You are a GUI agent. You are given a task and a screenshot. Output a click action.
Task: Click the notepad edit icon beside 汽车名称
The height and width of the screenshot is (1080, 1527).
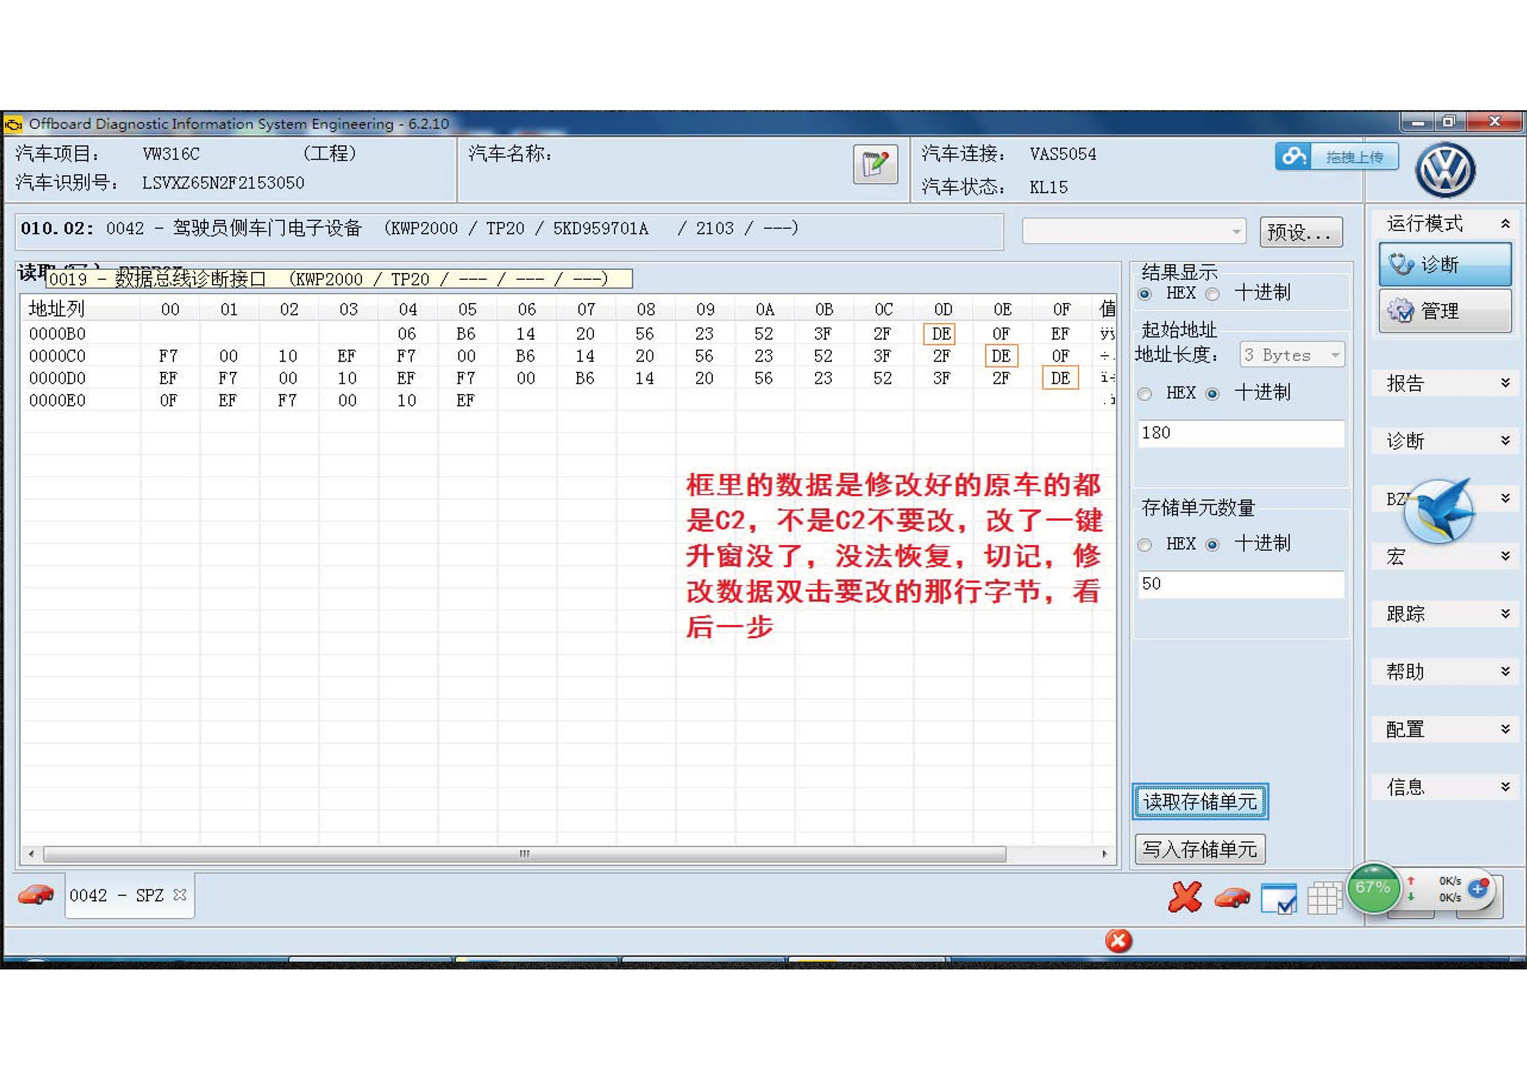[x=875, y=164]
